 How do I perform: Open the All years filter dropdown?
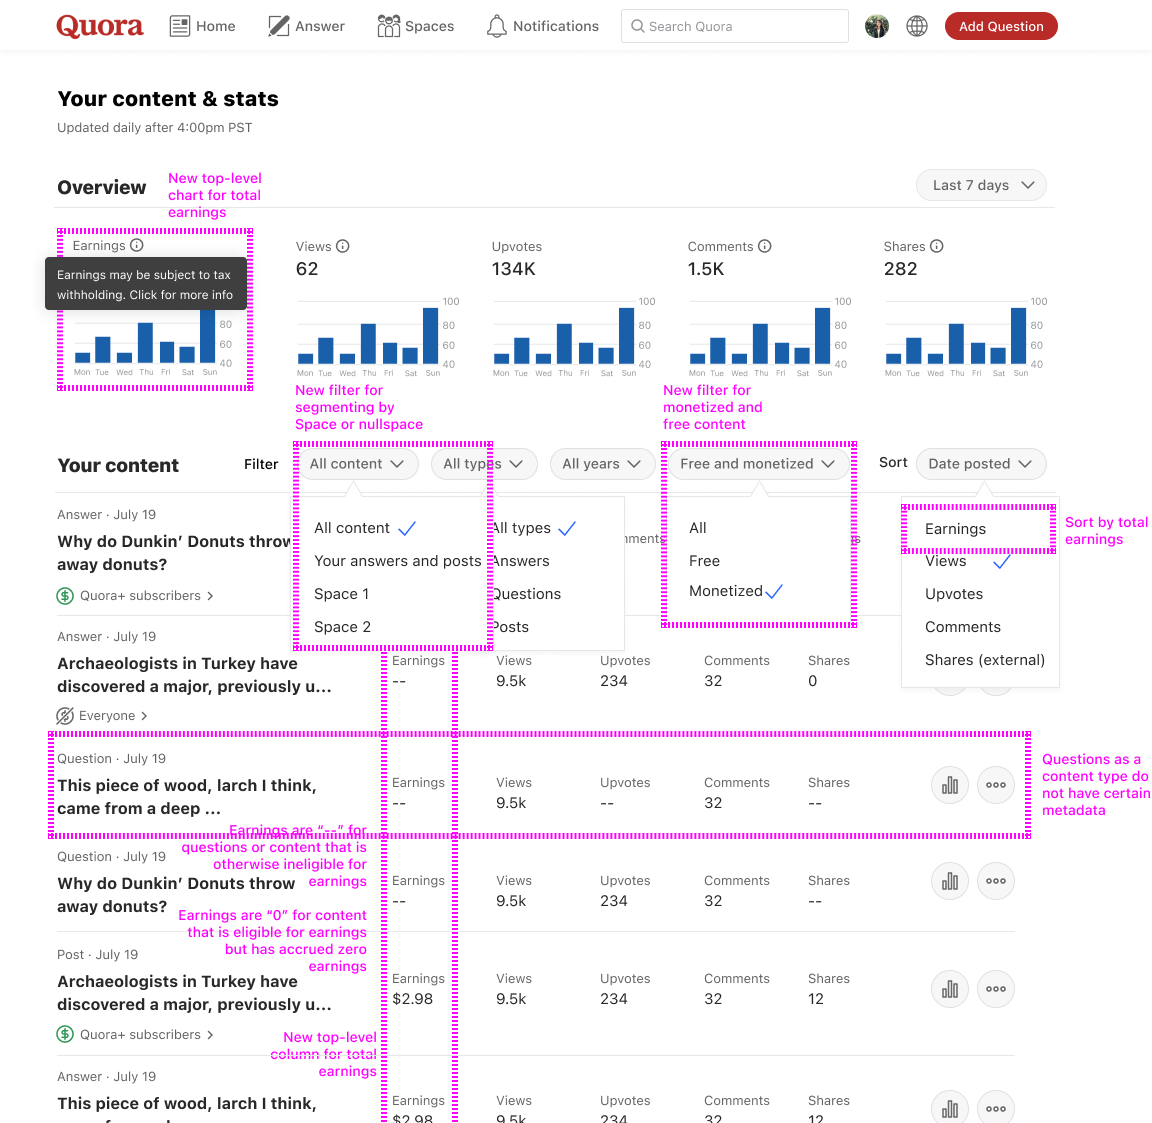tap(602, 464)
